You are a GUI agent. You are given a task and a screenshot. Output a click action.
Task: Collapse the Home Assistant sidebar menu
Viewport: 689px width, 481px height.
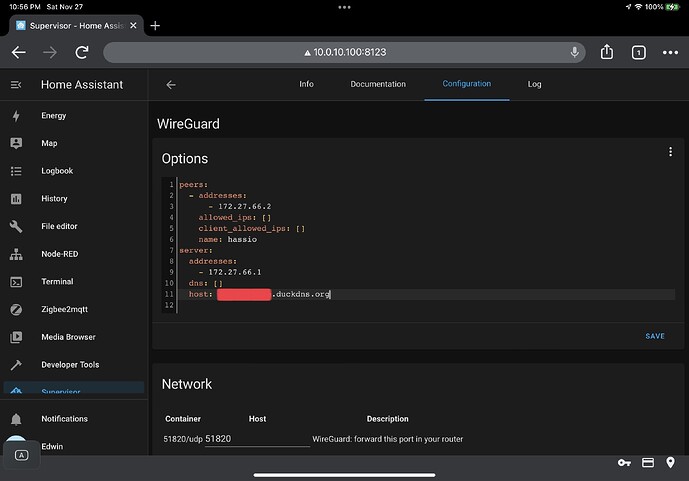tap(16, 84)
